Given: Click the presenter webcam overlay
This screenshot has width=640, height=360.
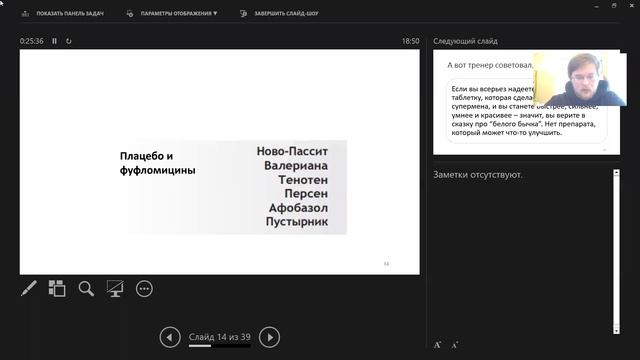Looking at the screenshot, I should coord(580,79).
